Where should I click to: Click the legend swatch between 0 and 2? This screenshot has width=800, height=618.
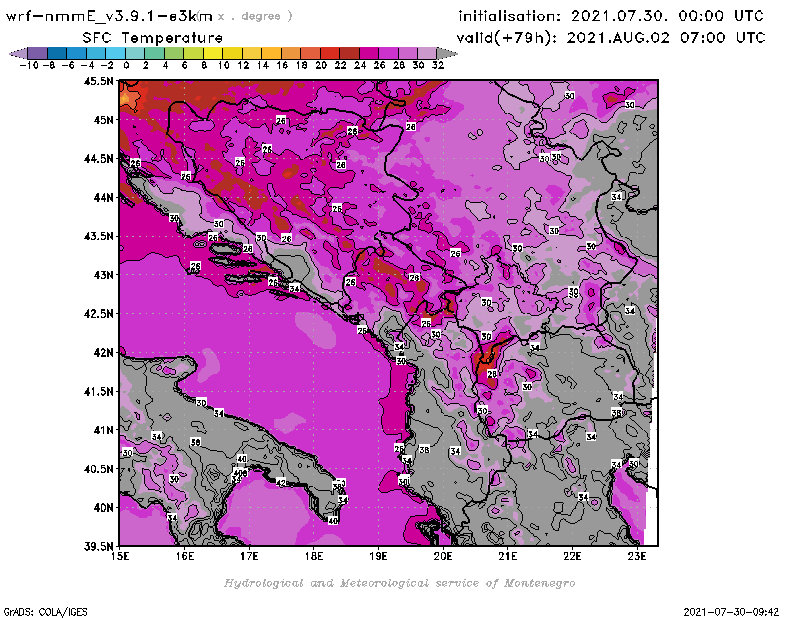coord(135,53)
